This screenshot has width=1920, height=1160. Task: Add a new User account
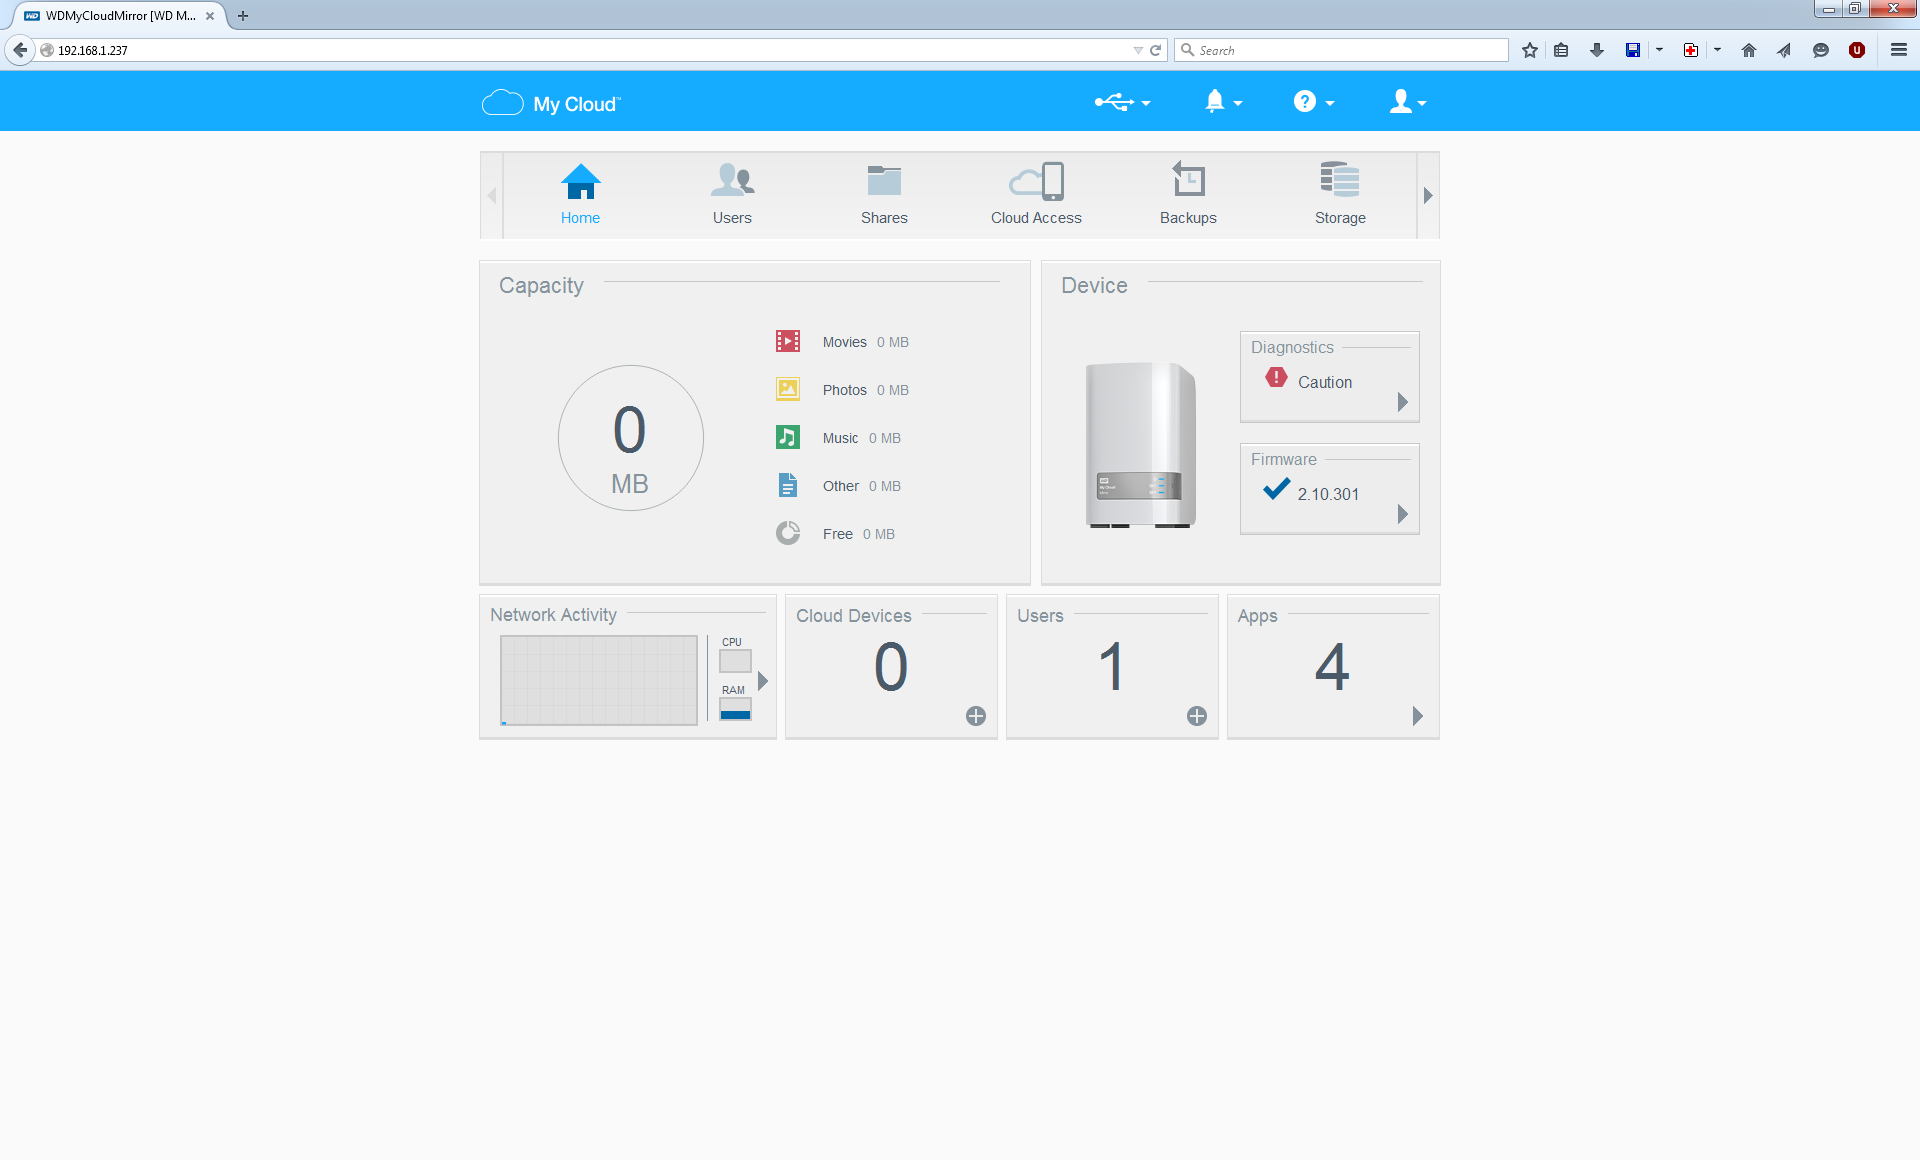coord(1195,716)
